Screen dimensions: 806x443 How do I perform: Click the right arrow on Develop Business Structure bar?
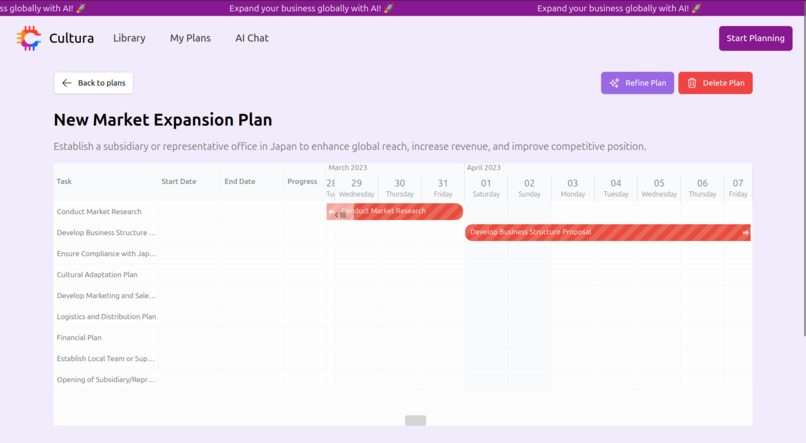point(745,232)
